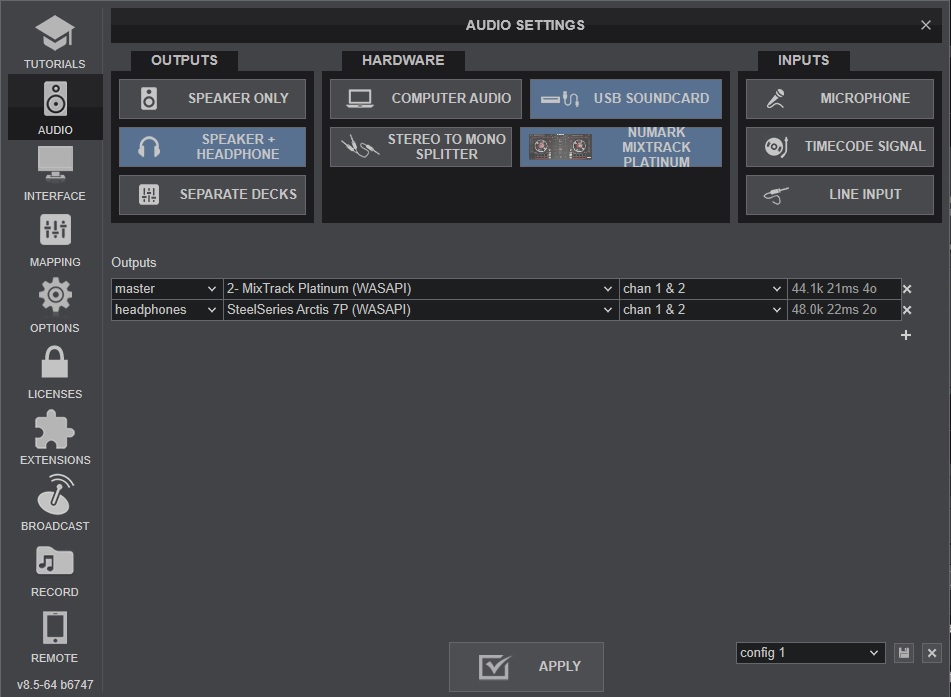Open the Interface settings section

tap(55, 173)
